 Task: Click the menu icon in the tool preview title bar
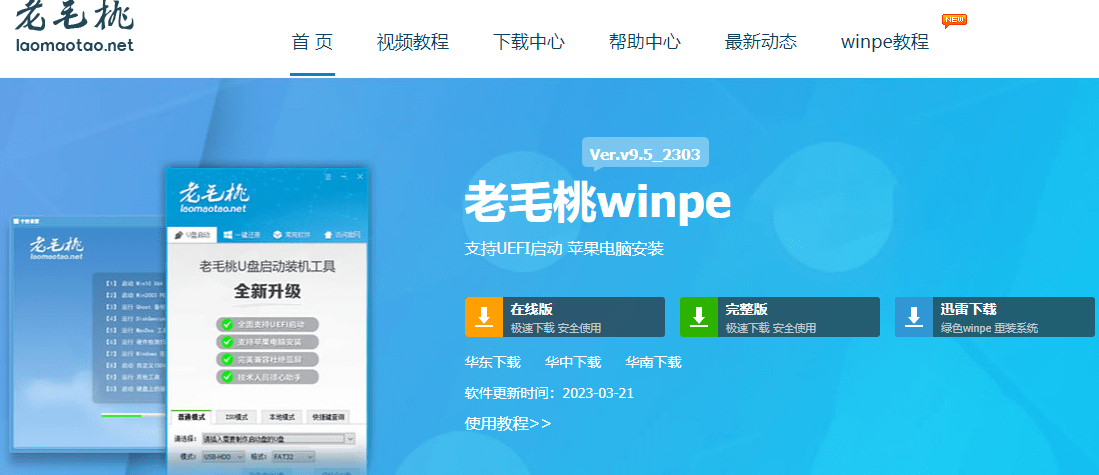pos(327,177)
